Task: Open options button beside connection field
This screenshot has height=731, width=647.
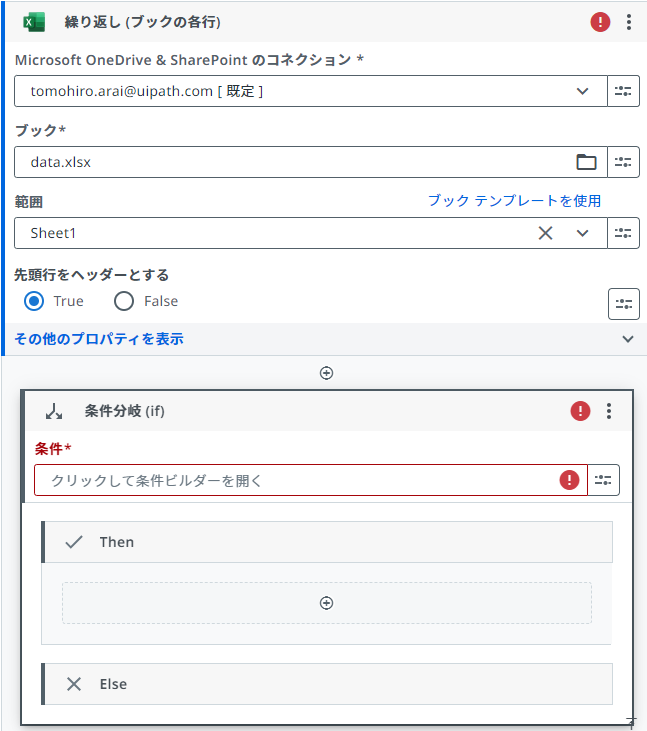Action: tap(623, 91)
